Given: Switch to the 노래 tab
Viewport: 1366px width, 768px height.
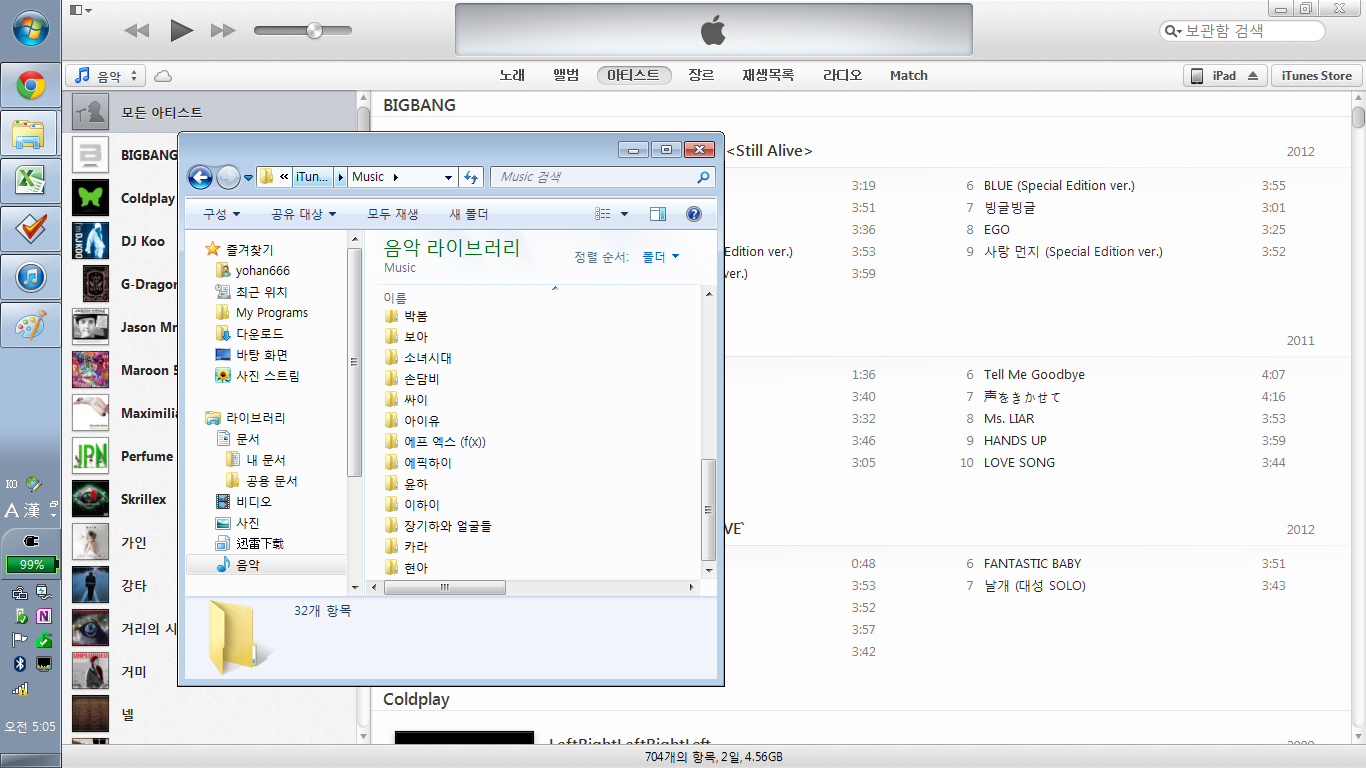Looking at the screenshot, I should click(x=512, y=75).
